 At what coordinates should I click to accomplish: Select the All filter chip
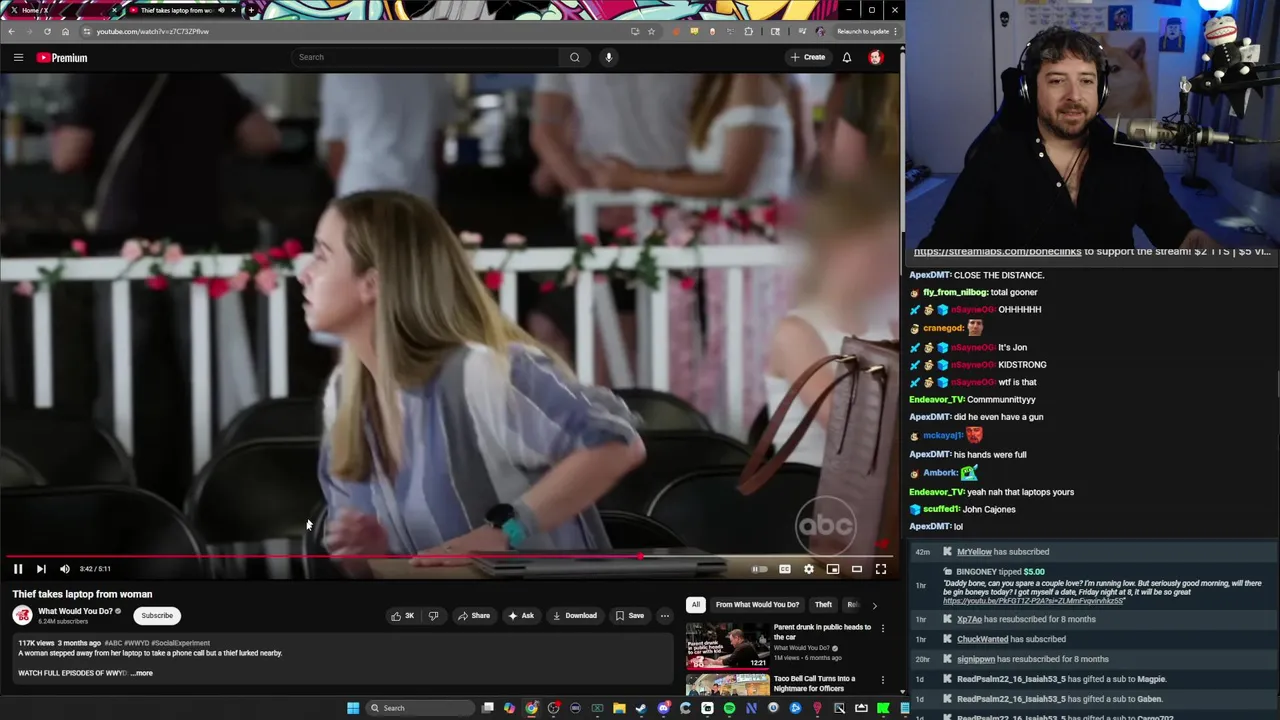[696, 605]
